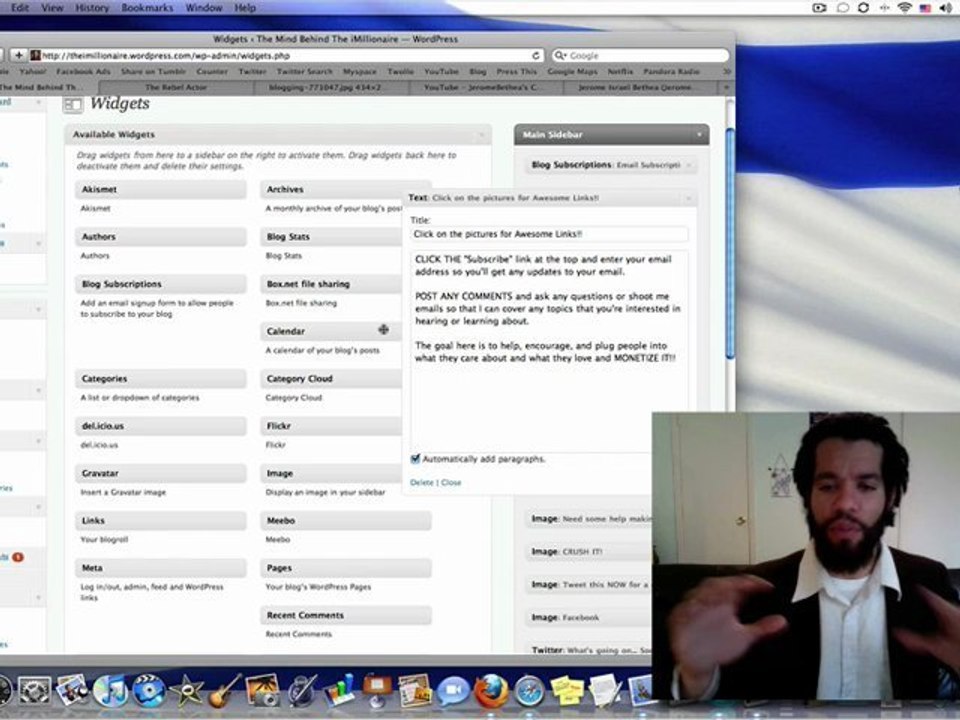Open the Help menu

[245, 8]
